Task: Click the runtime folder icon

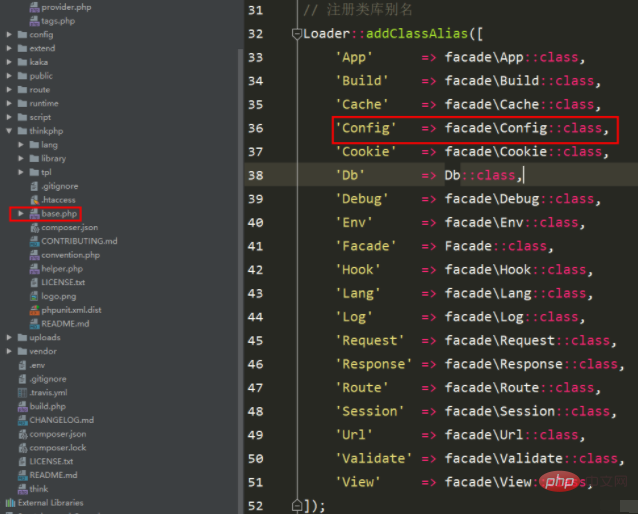Action: point(22,103)
